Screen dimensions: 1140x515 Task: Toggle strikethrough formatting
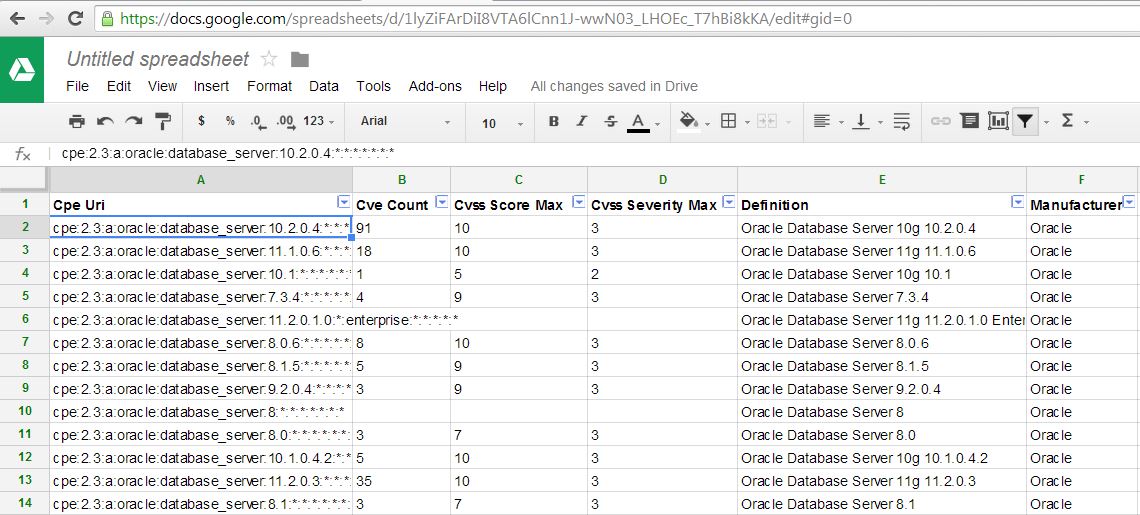click(611, 121)
